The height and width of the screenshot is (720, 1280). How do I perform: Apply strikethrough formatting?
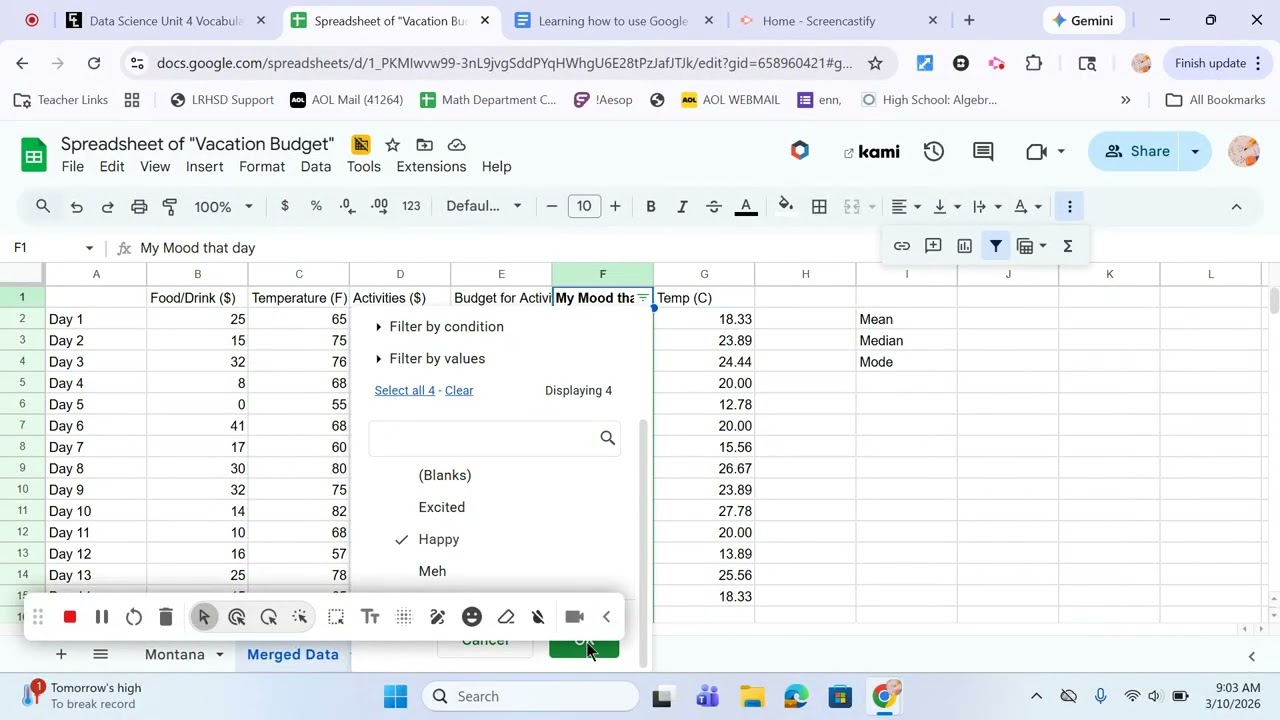(x=714, y=207)
